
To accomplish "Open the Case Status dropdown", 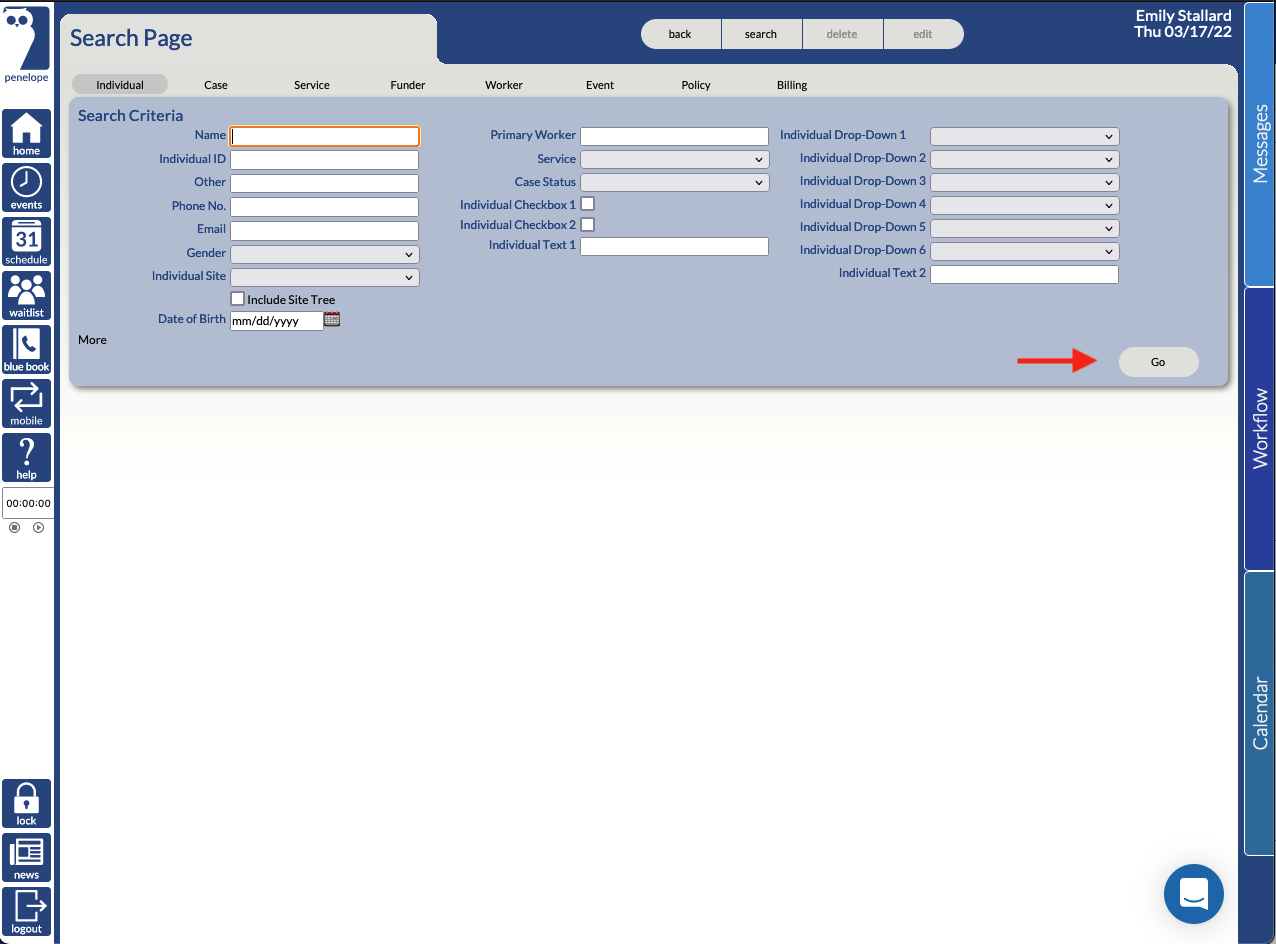I will point(674,182).
